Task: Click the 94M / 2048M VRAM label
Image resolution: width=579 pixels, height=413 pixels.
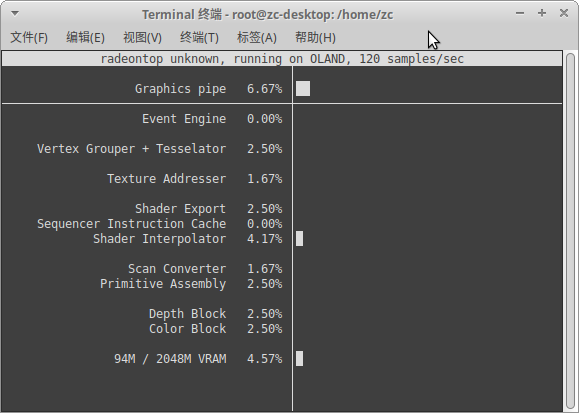Action: [170, 359]
